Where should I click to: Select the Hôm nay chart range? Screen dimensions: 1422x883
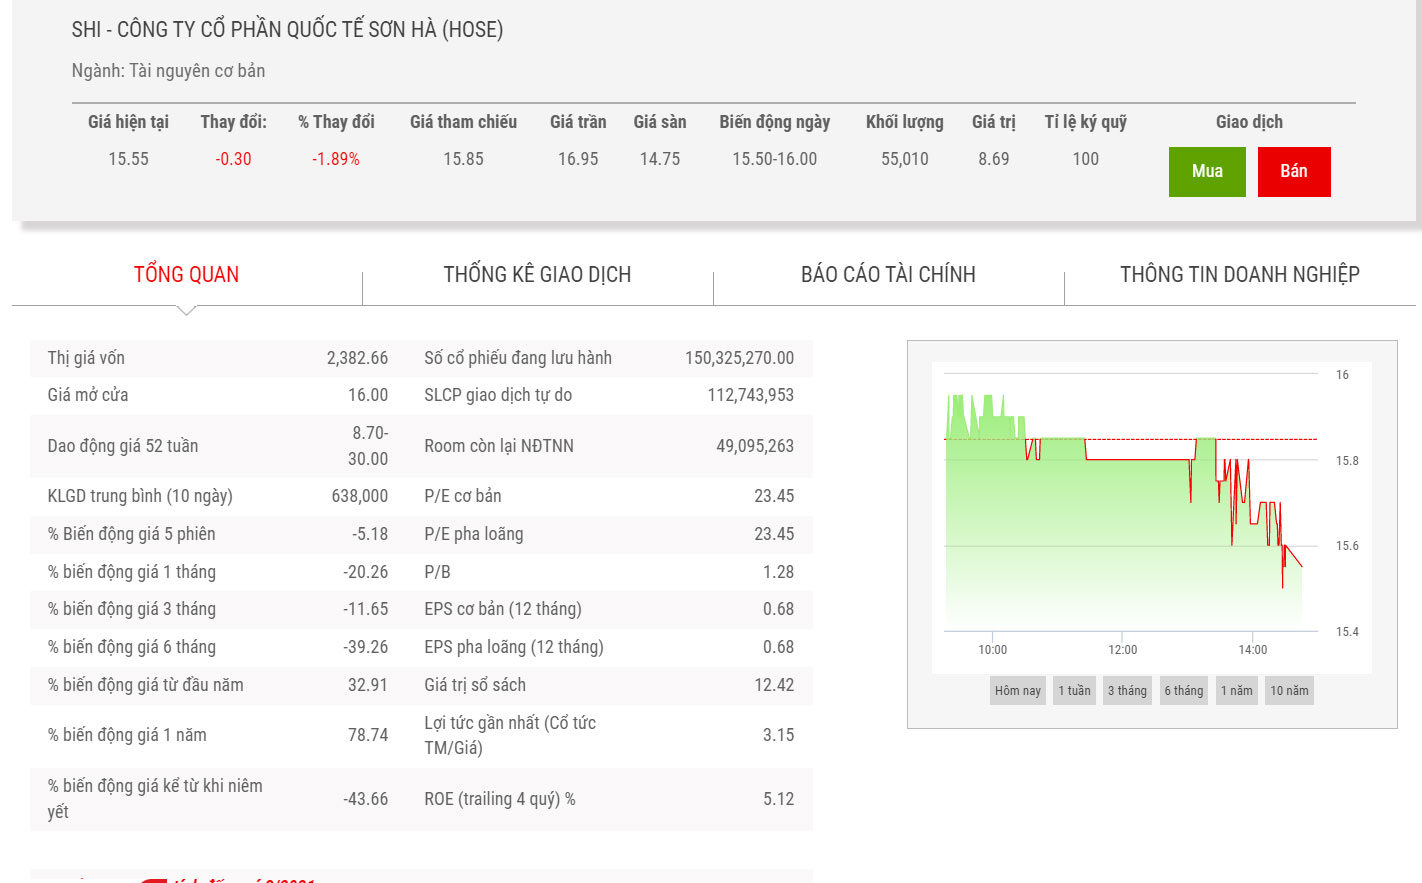[1017, 691]
